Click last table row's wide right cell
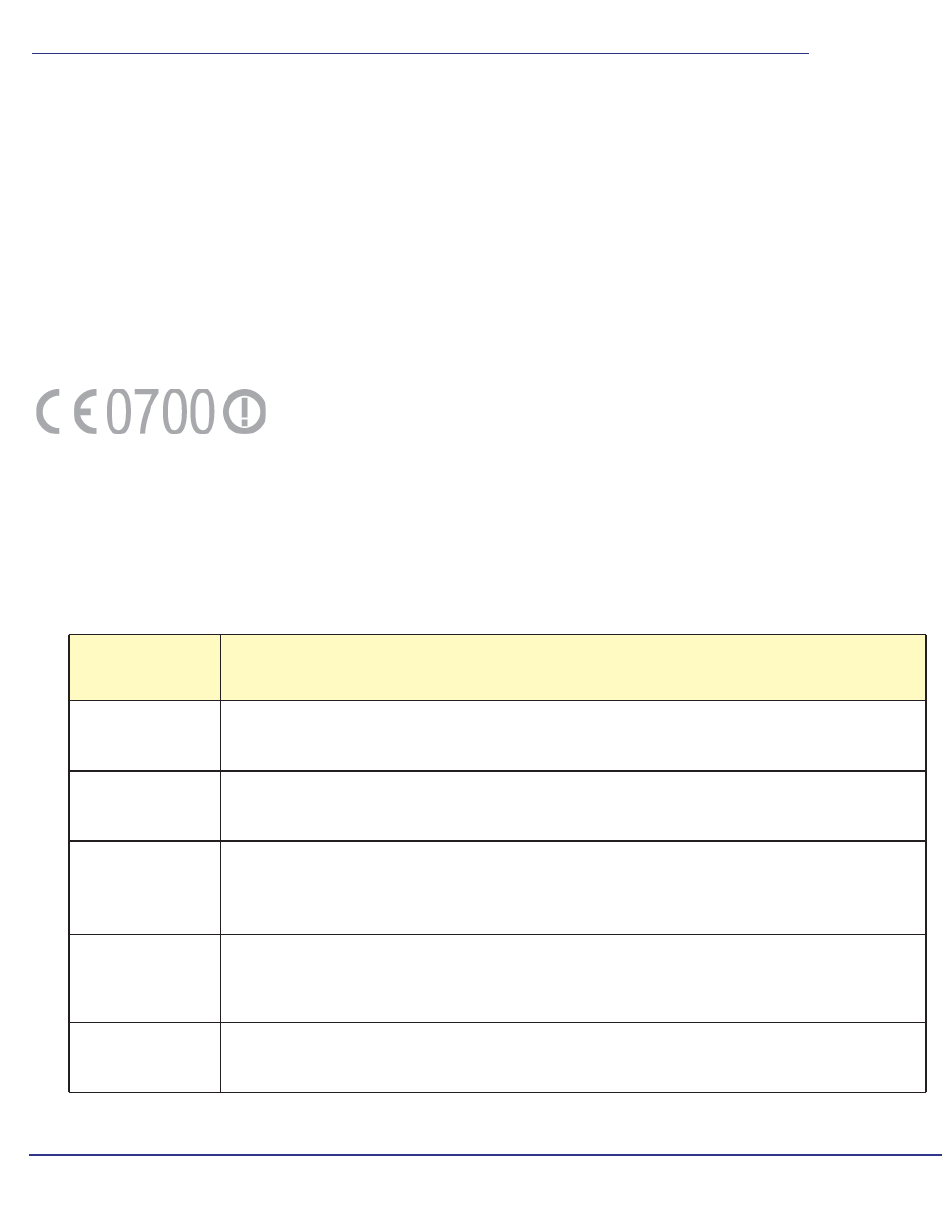The image size is (945, 1220). click(x=573, y=1057)
